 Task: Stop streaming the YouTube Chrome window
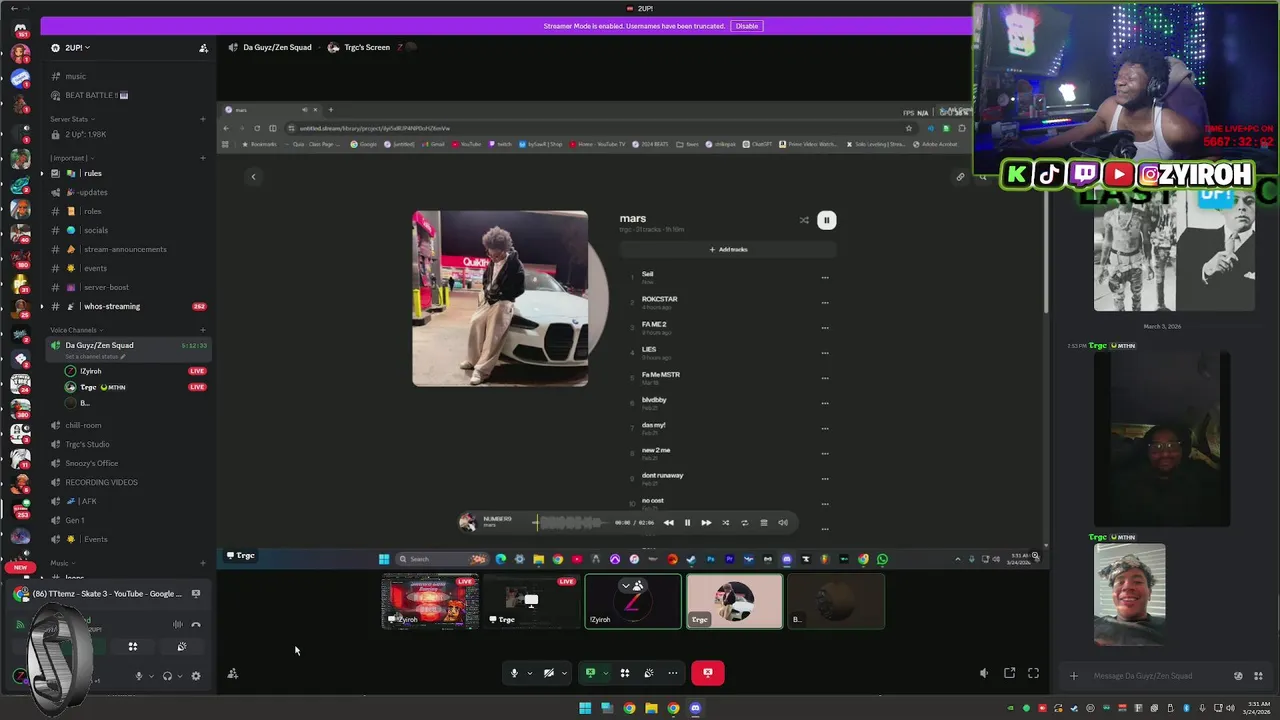click(x=196, y=593)
